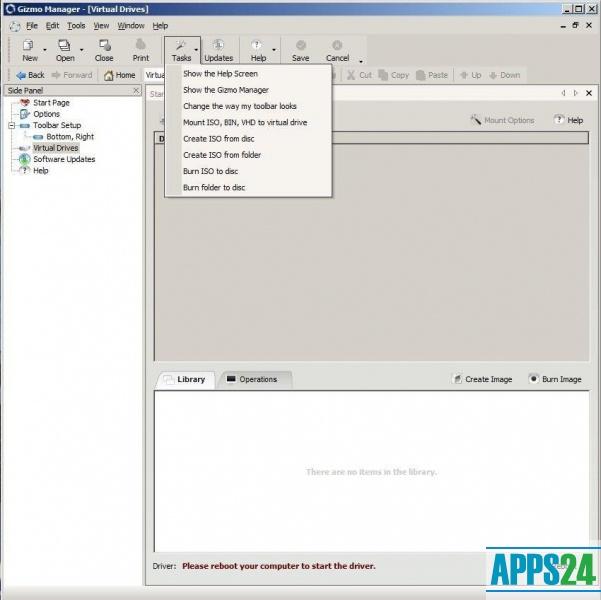Select the Toolbar Setup label in side panel
Image resolution: width=601 pixels, height=600 pixels.
coord(57,125)
